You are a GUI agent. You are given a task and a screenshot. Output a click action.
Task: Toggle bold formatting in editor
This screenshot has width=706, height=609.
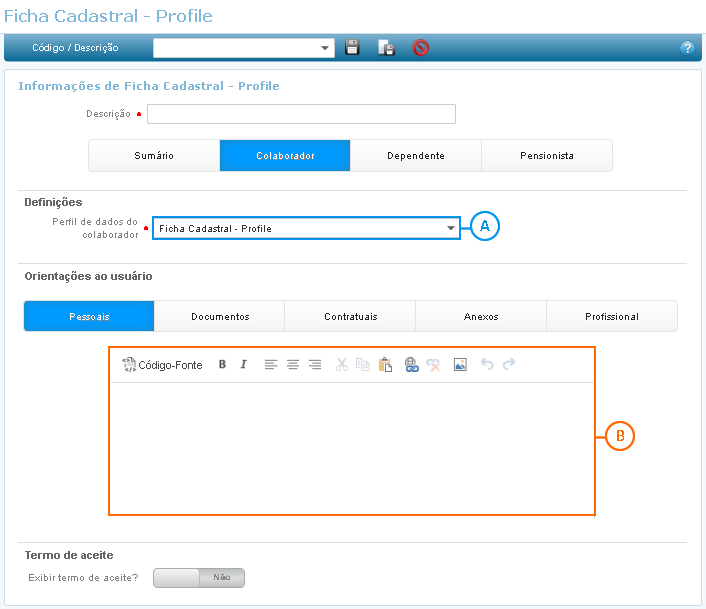(222, 365)
